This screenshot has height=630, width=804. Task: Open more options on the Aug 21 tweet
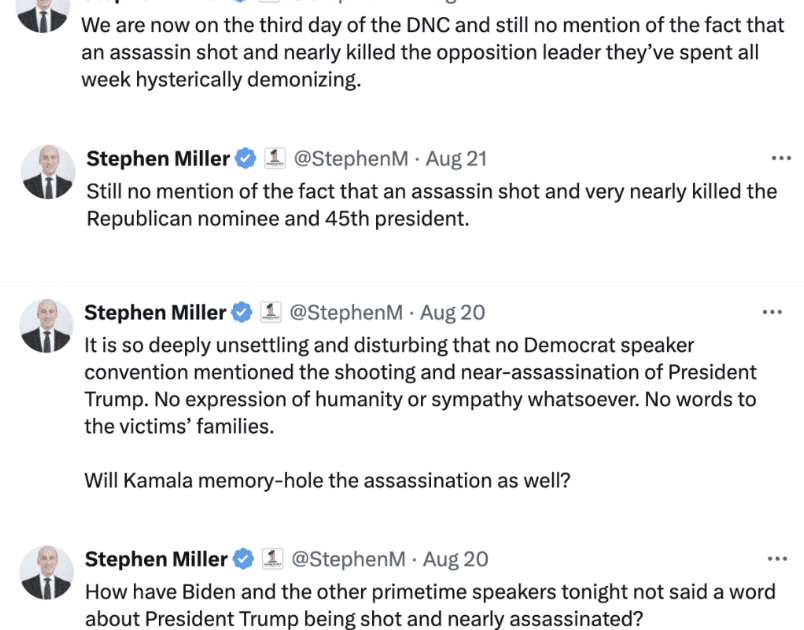coord(780,158)
